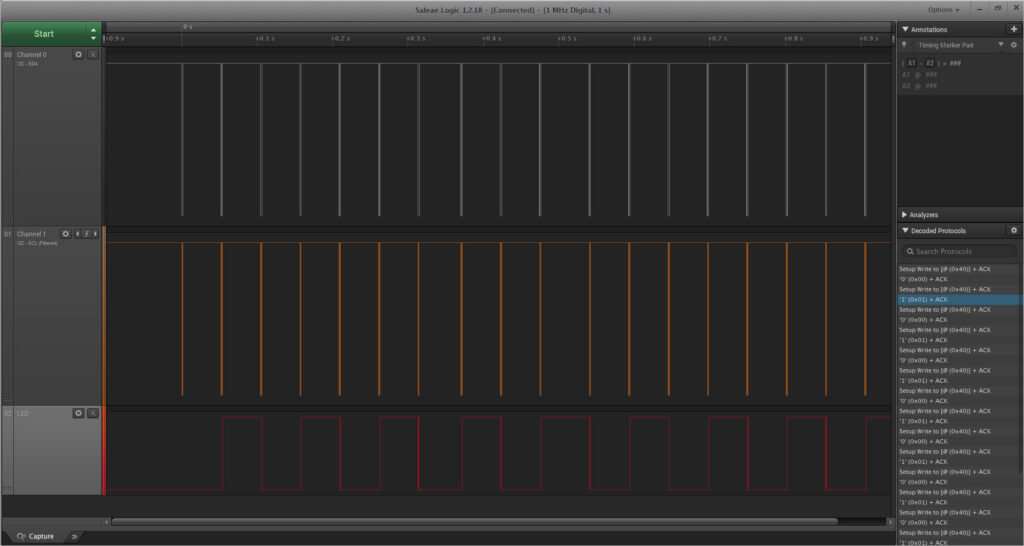Add a new annotation with the plus icon
1024x546 pixels.
[1014, 29]
